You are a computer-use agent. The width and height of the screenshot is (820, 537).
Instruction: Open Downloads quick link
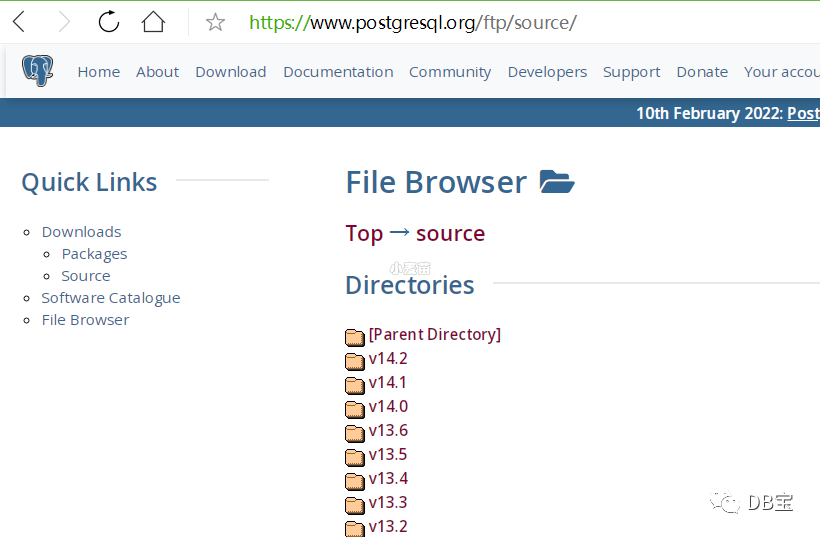(82, 232)
